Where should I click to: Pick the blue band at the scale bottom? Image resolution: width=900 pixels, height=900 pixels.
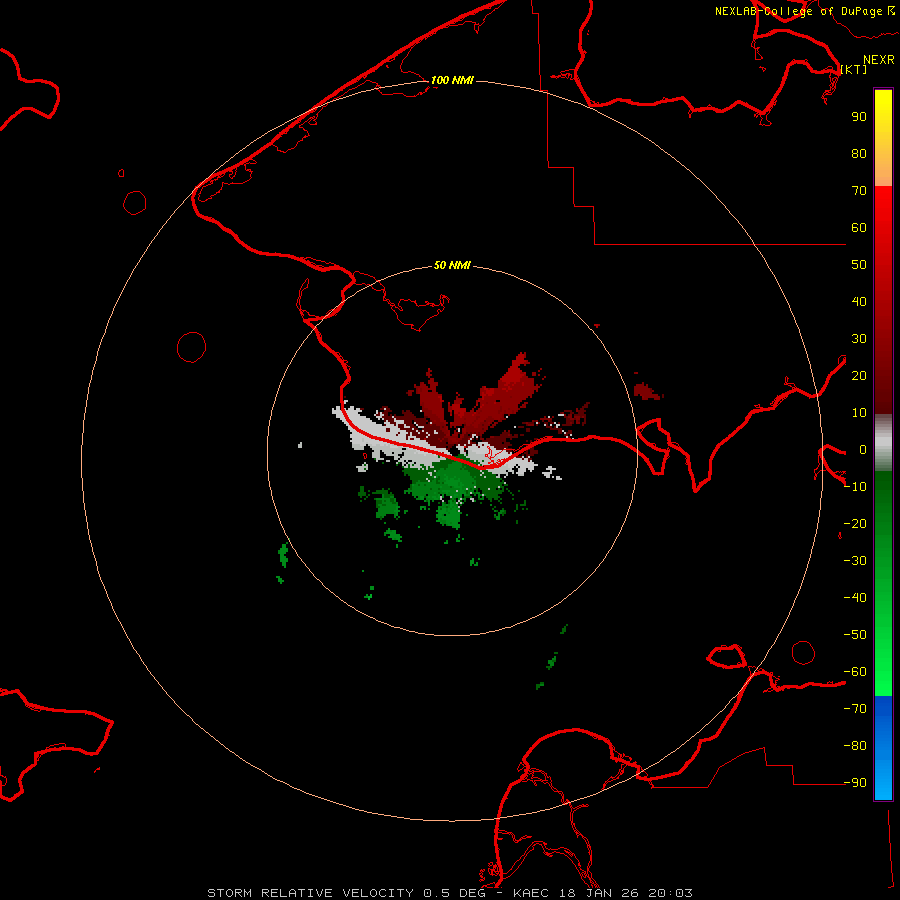point(883,747)
